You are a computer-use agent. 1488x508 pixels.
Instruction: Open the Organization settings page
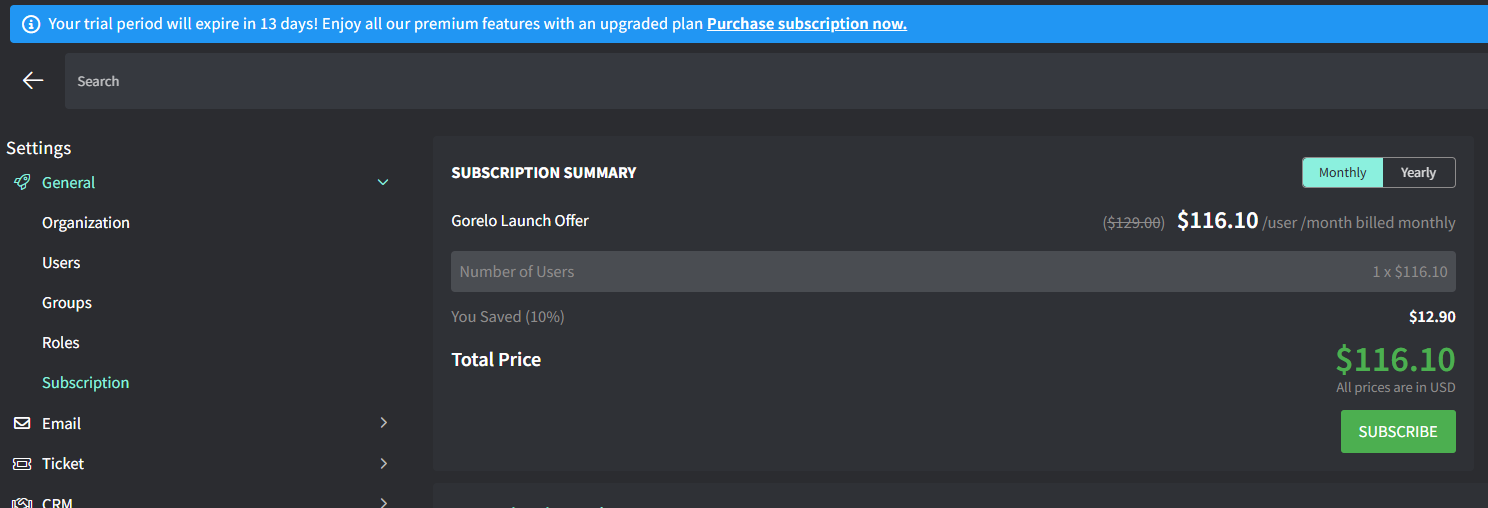tap(86, 222)
